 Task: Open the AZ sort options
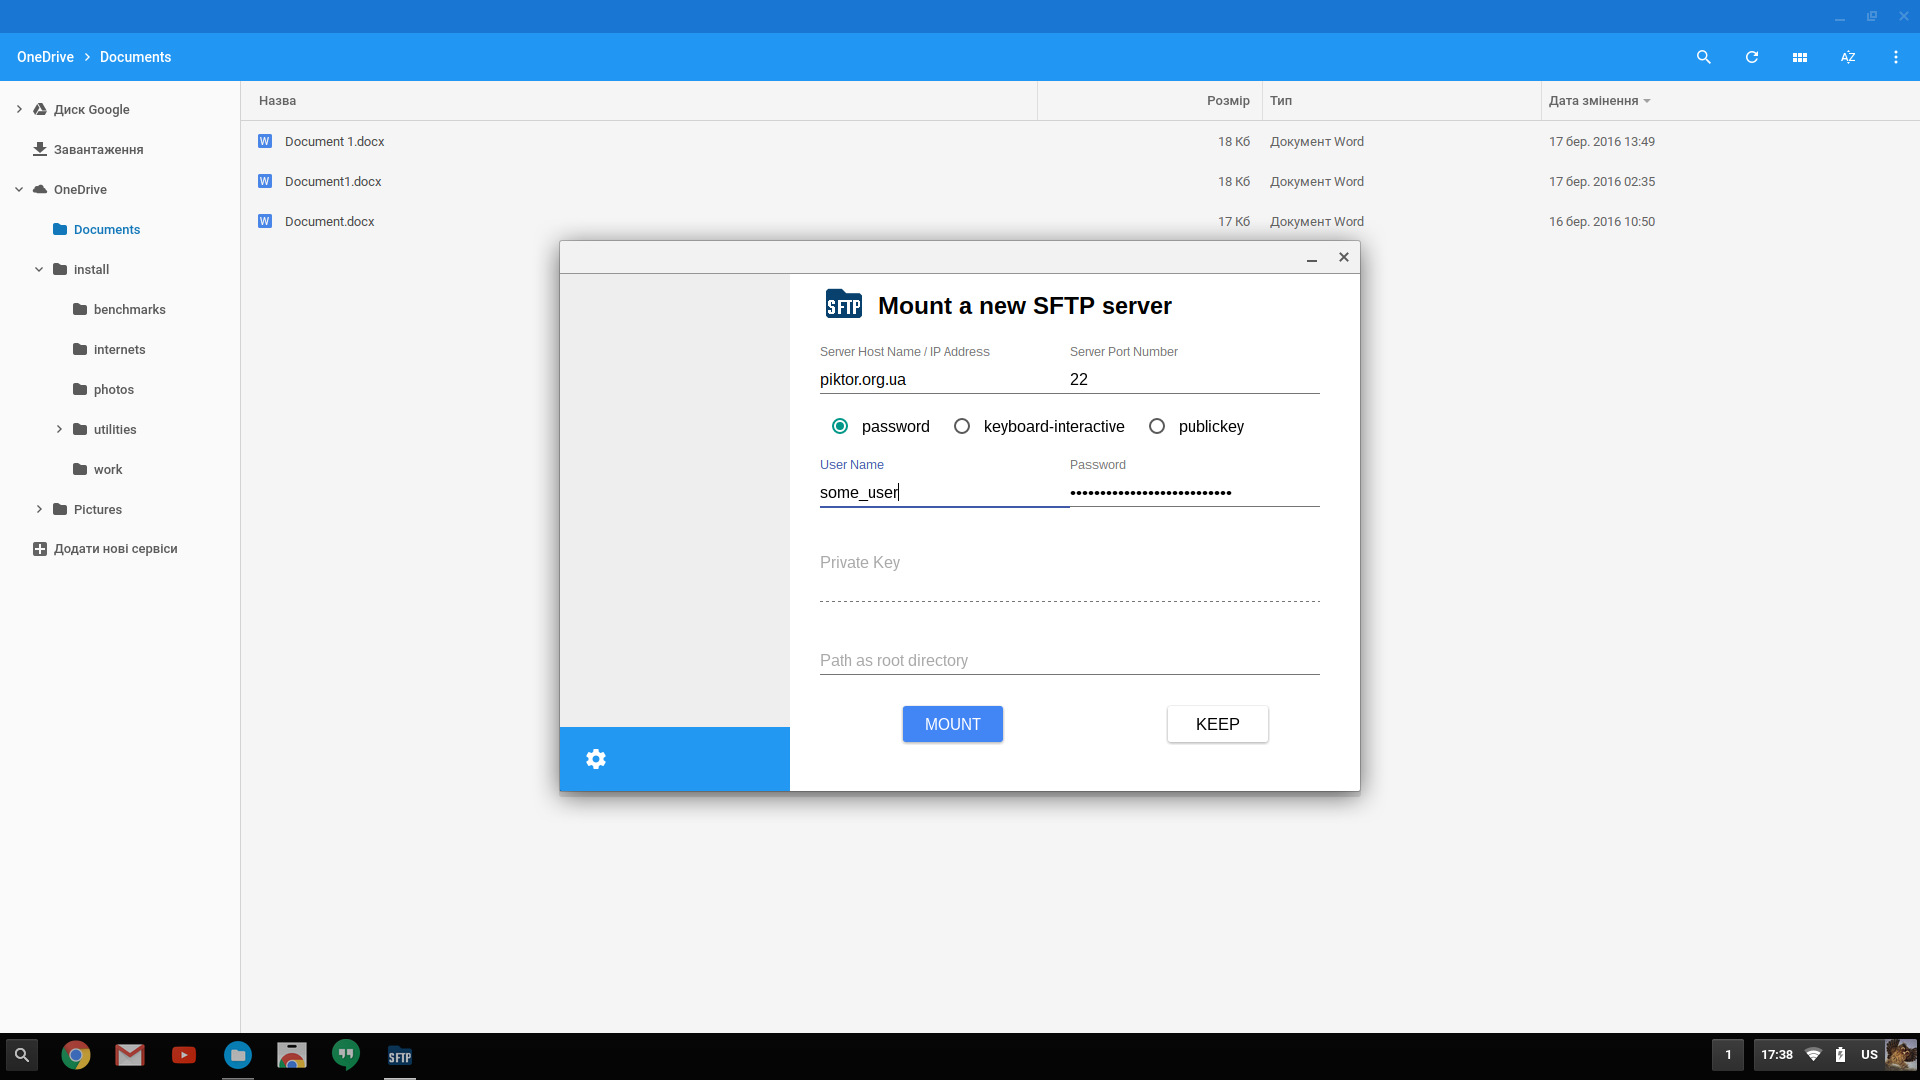point(1848,57)
